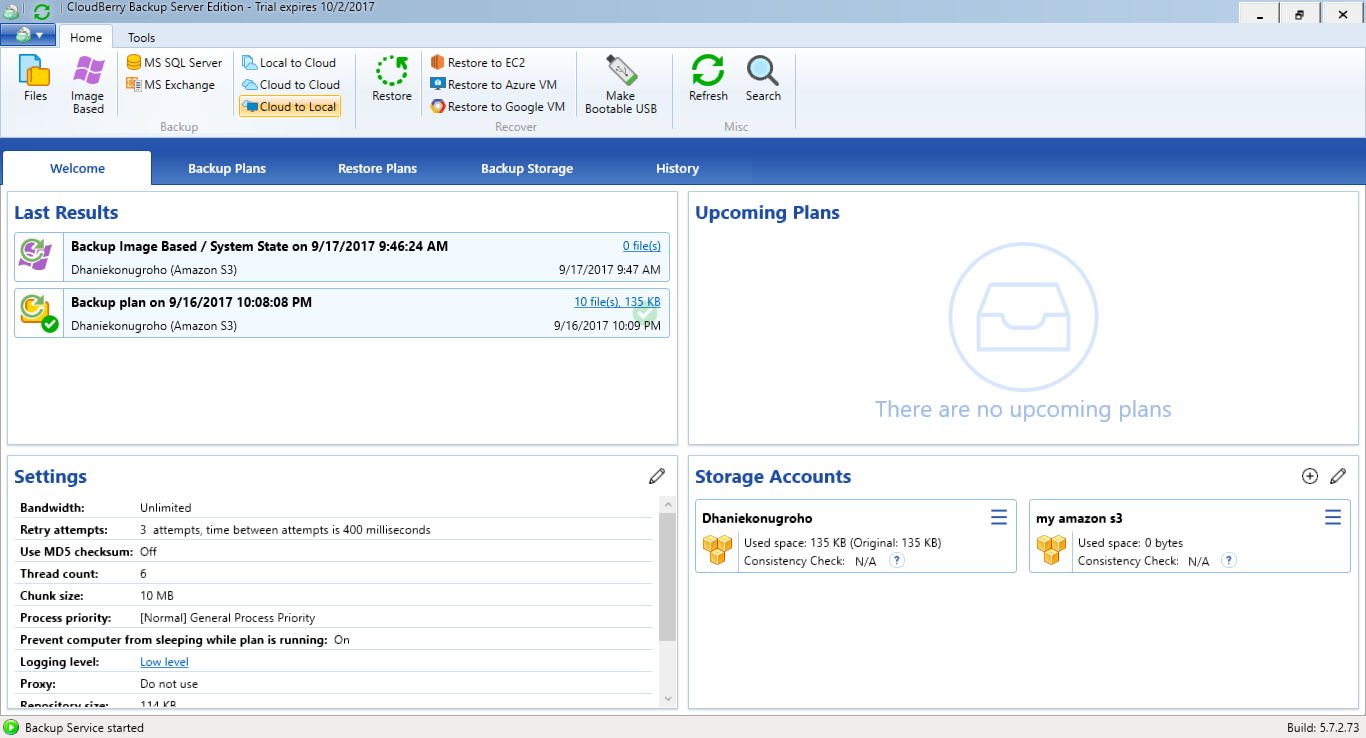Select Cloud to Cloud backup
1366x738 pixels.
[x=291, y=84]
